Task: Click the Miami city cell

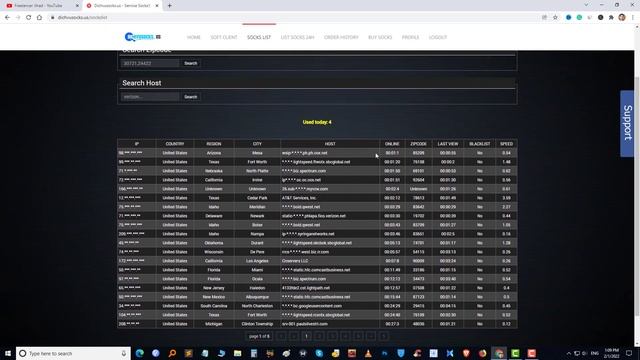Action: click(x=257, y=270)
